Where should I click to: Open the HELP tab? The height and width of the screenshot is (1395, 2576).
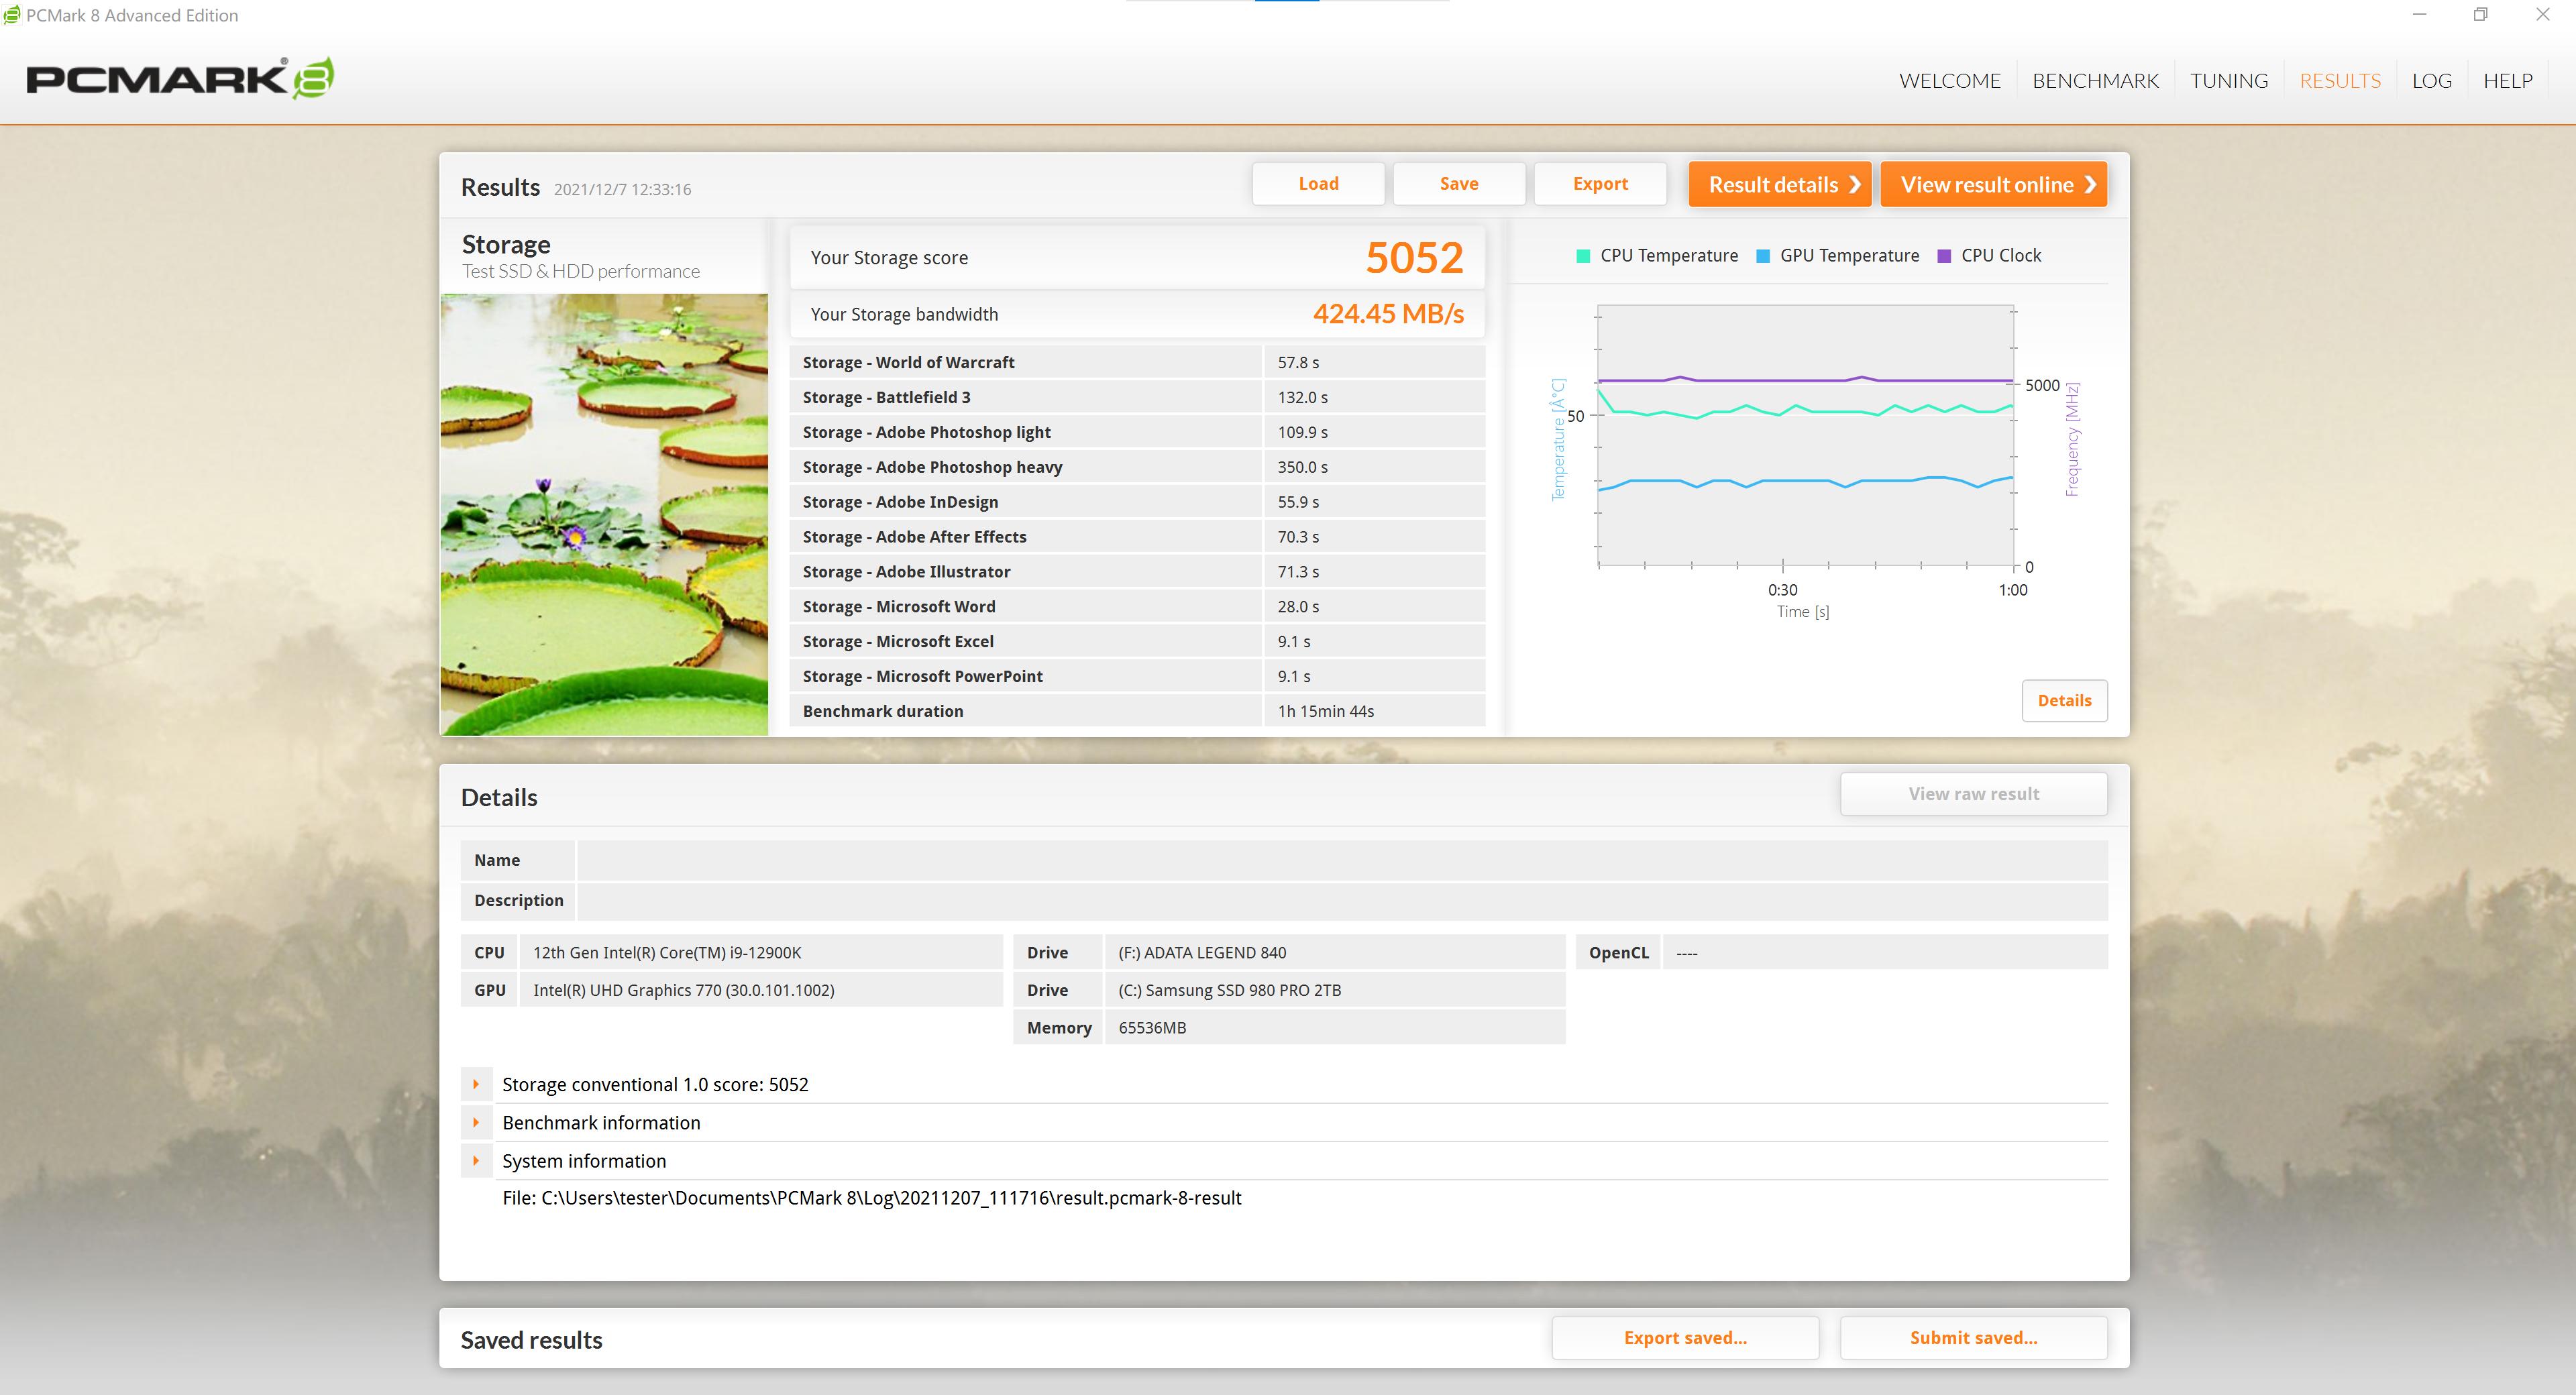click(x=2507, y=81)
